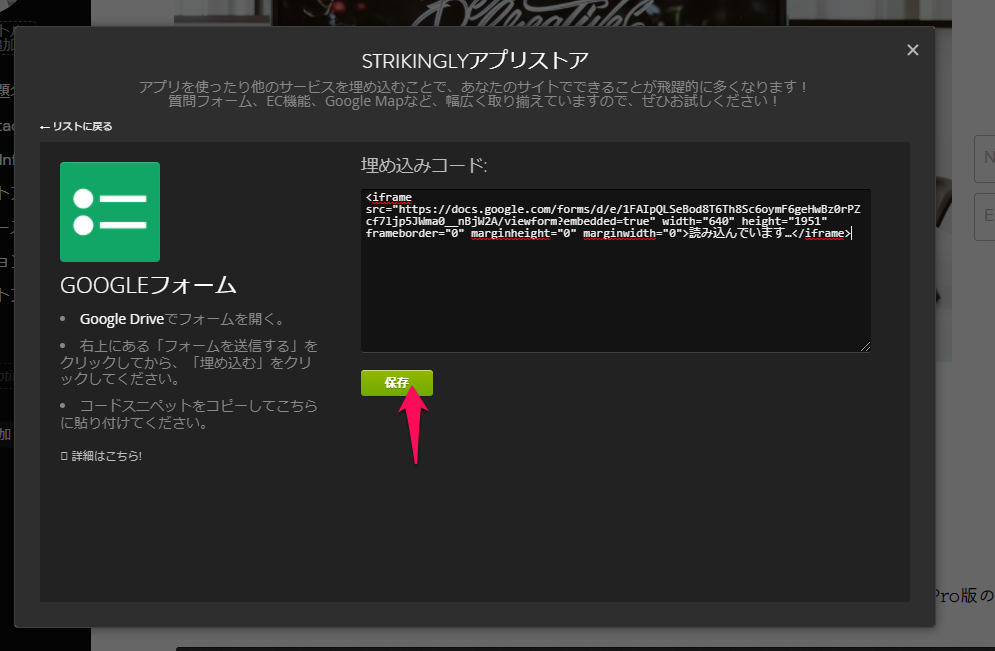Click inside the embed code text area
This screenshot has height=651, width=995.
616,270
